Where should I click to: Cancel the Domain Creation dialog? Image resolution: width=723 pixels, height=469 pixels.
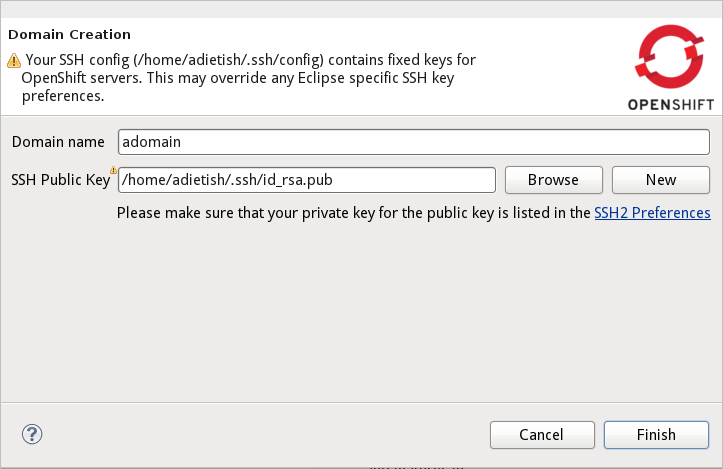[x=541, y=435]
